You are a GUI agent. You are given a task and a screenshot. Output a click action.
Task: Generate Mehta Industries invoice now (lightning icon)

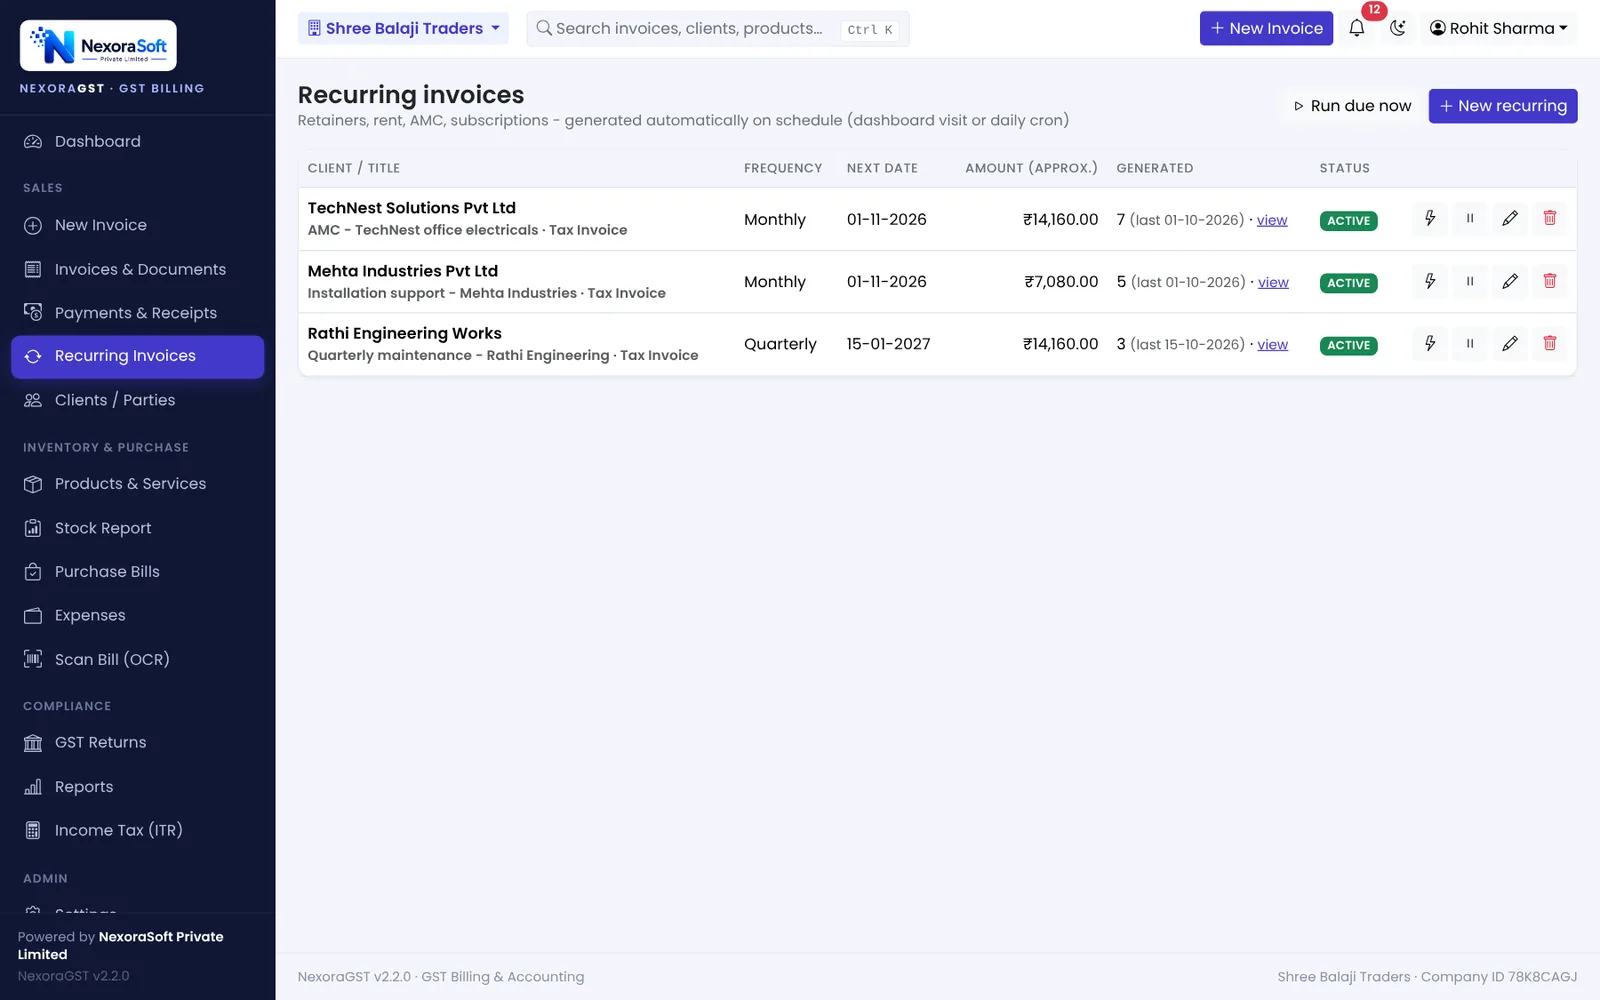tap(1430, 282)
